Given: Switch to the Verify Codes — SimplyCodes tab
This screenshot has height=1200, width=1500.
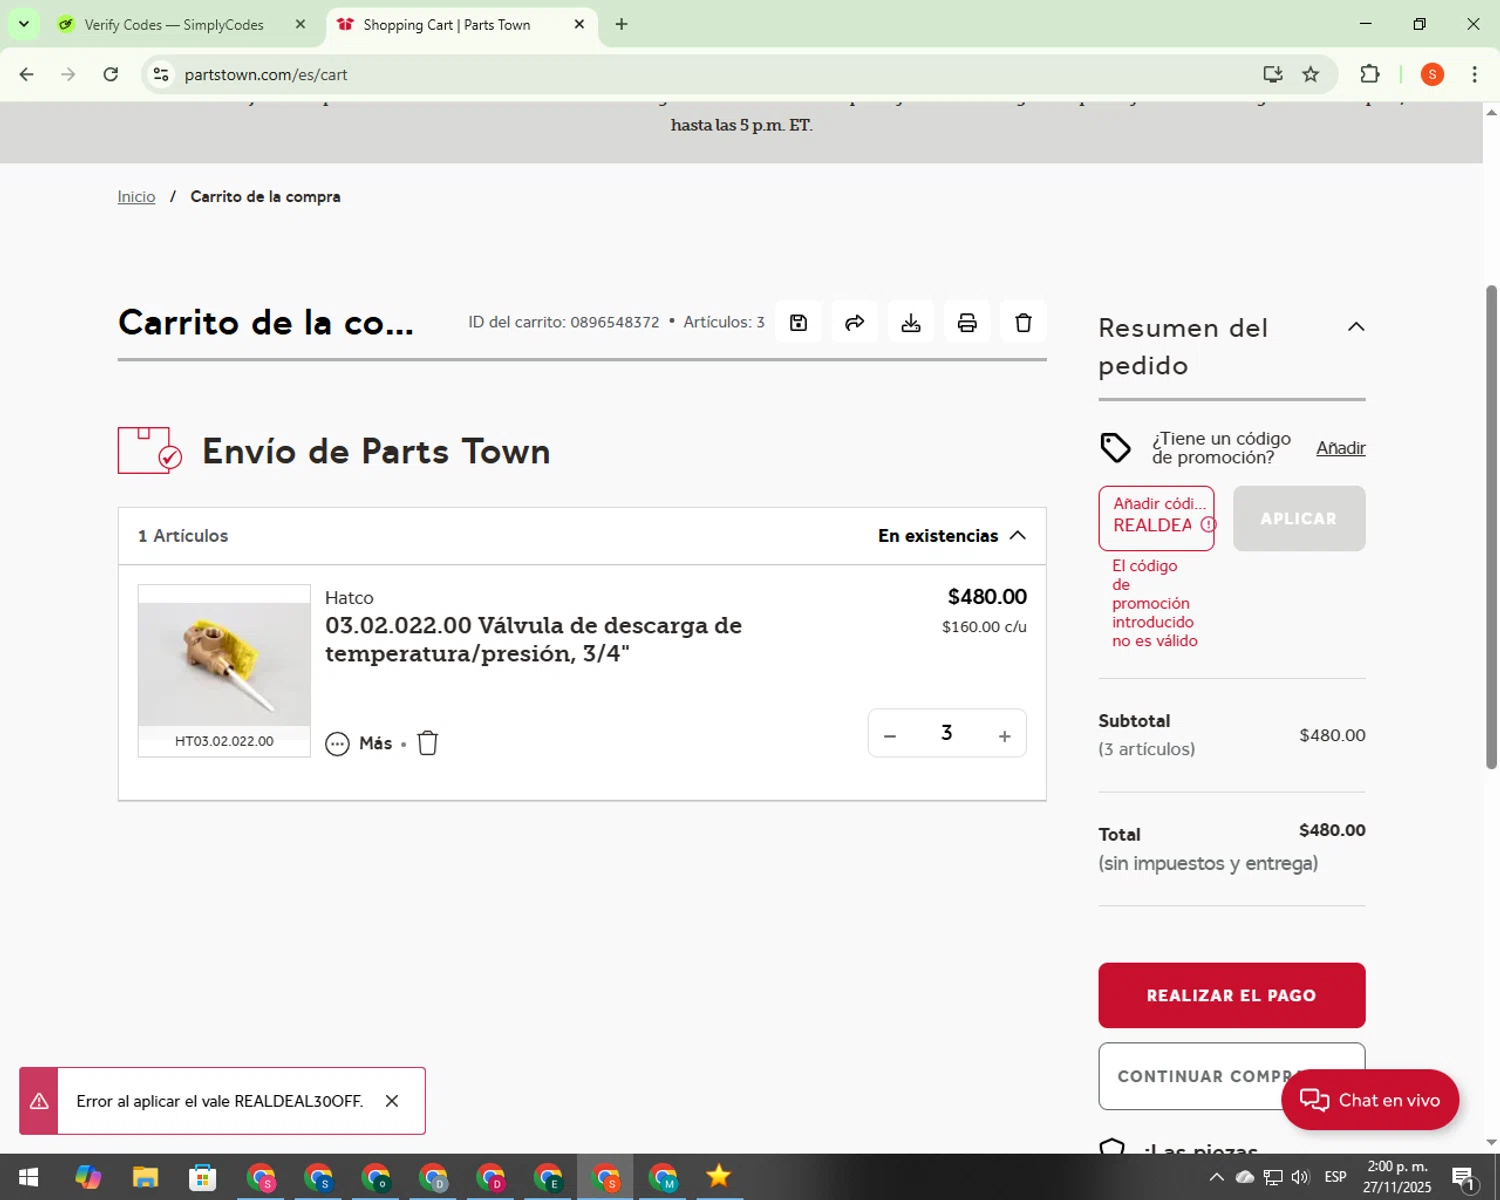Looking at the screenshot, I should [x=174, y=24].
